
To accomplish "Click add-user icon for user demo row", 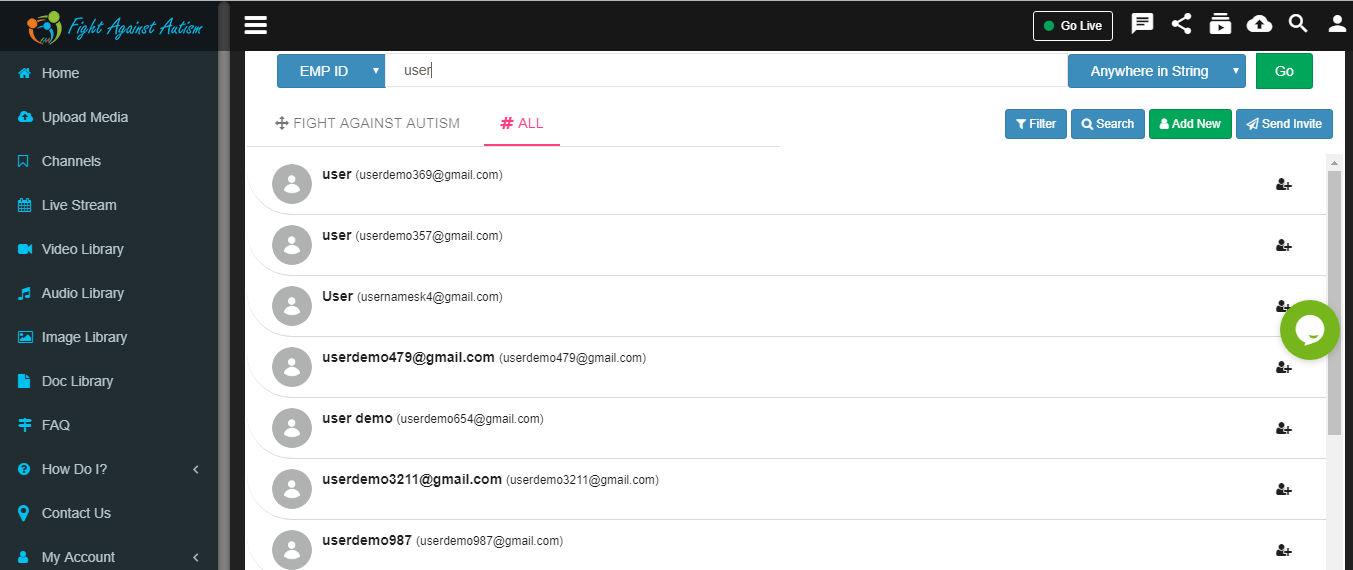I will [x=1284, y=429].
